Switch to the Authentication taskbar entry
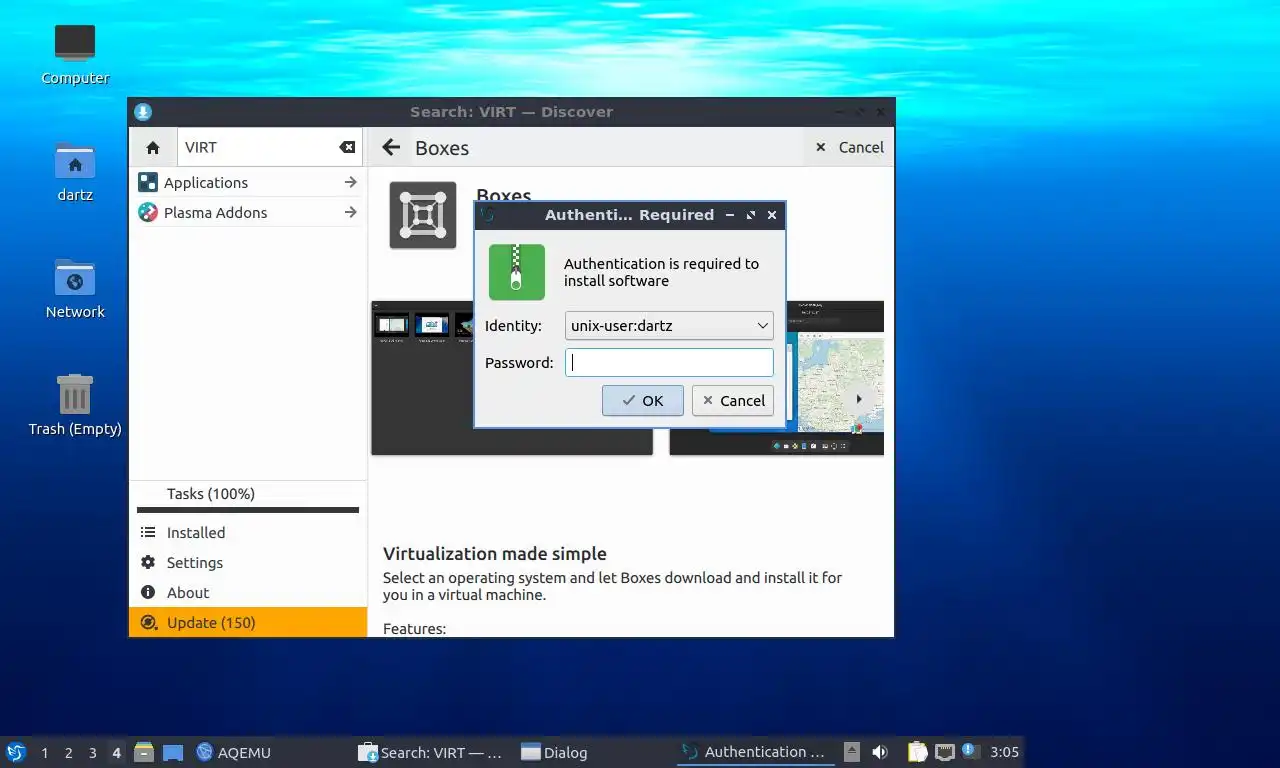Screen dimensions: 1280x768 point(755,752)
